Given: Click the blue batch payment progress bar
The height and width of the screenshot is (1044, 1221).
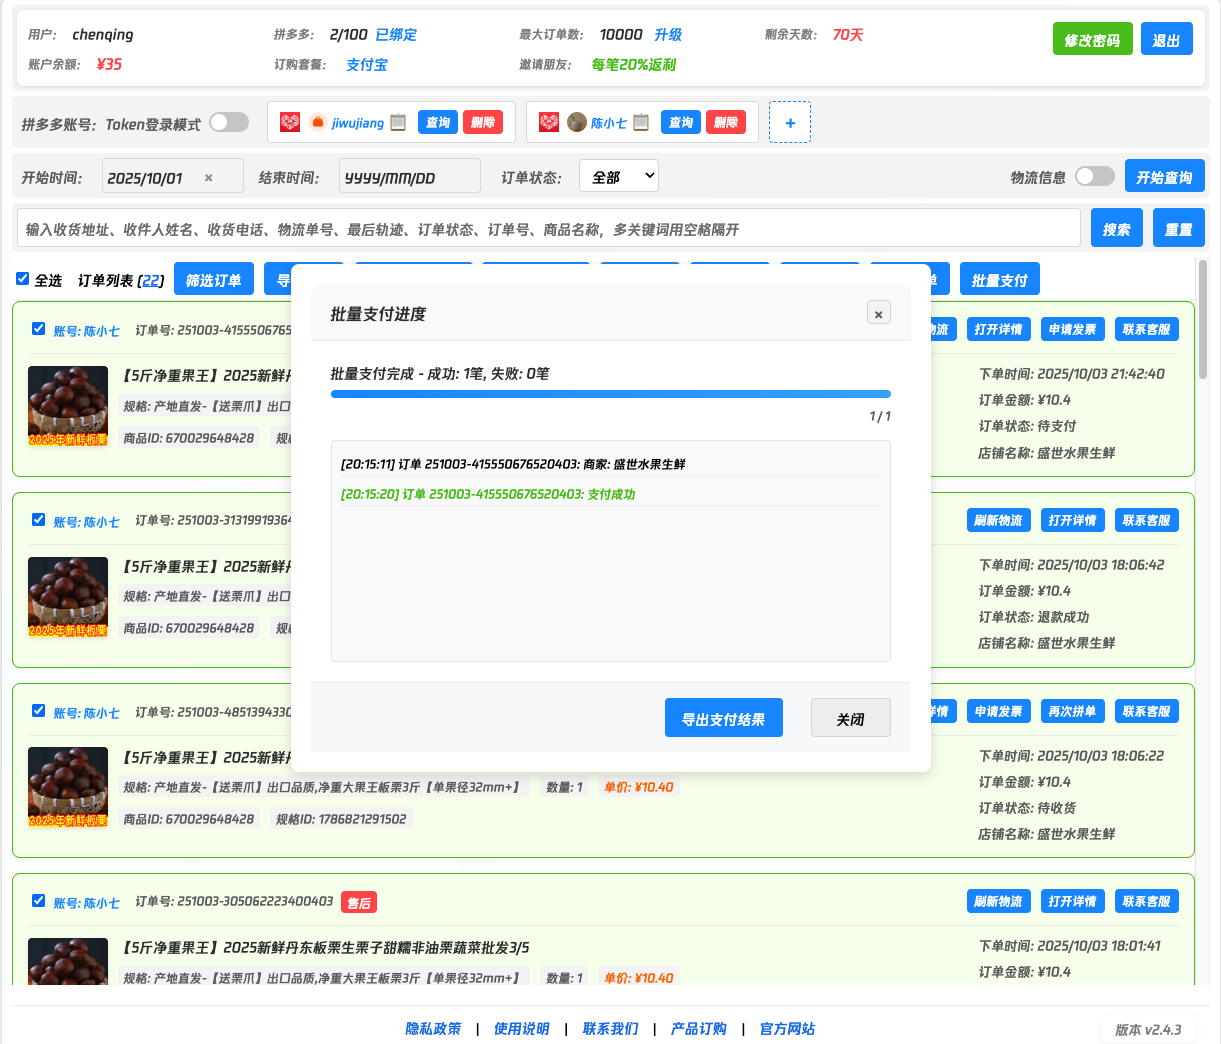Looking at the screenshot, I should (x=610, y=394).
